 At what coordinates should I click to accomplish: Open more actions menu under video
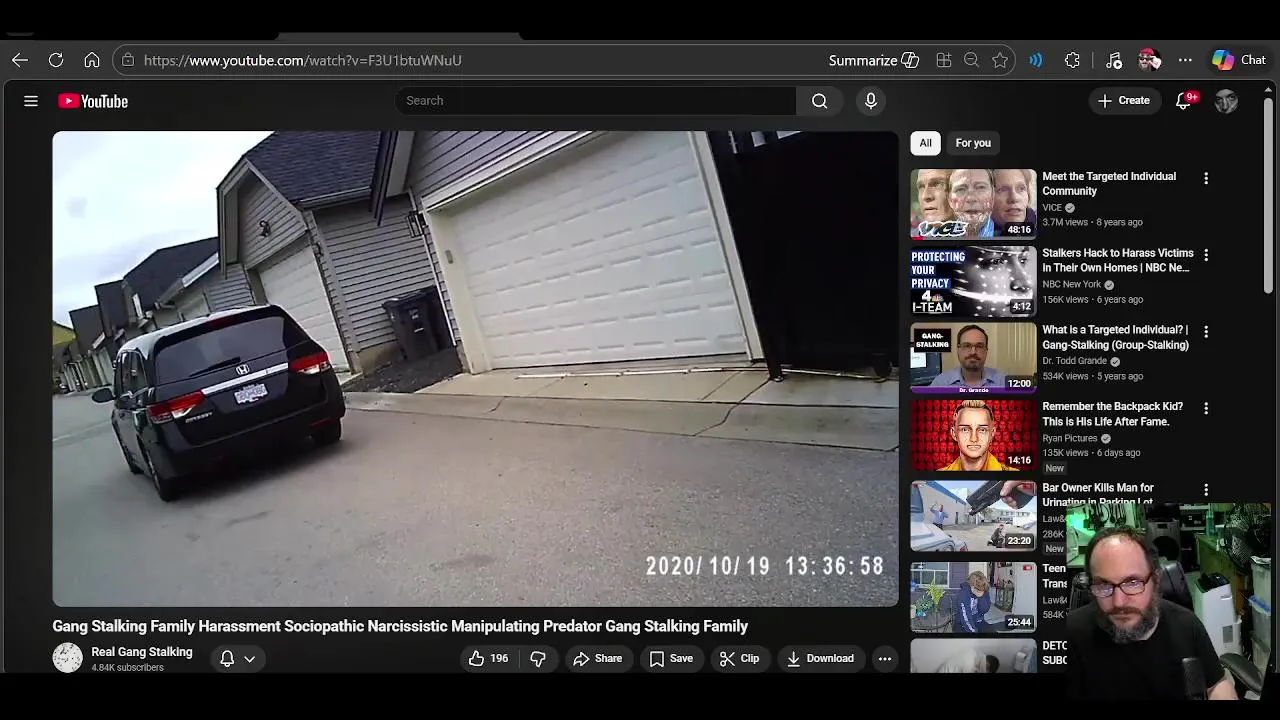(884, 658)
